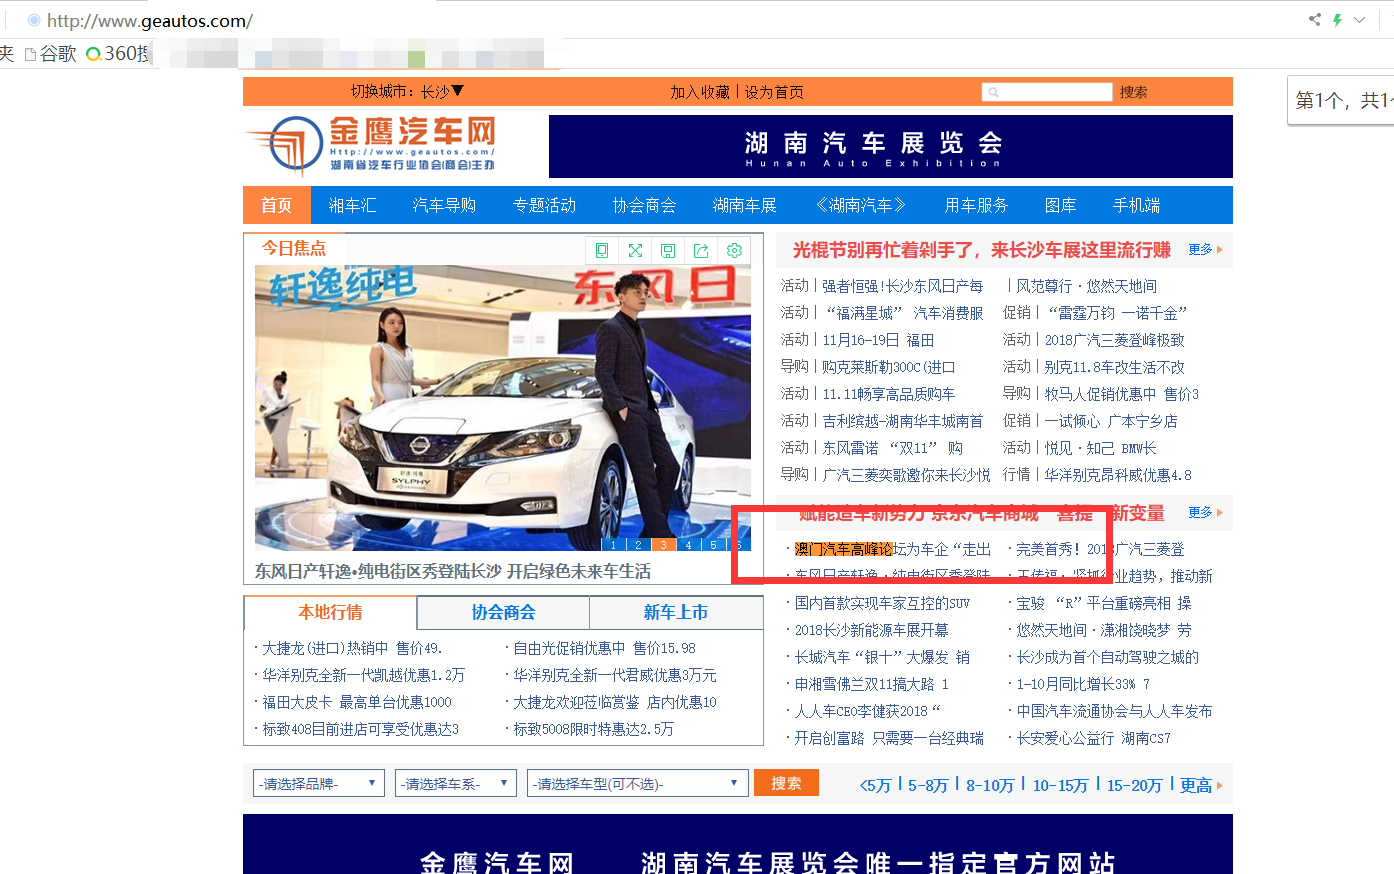Switch to 新车上市 tab
This screenshot has width=1394, height=874.
(x=676, y=612)
